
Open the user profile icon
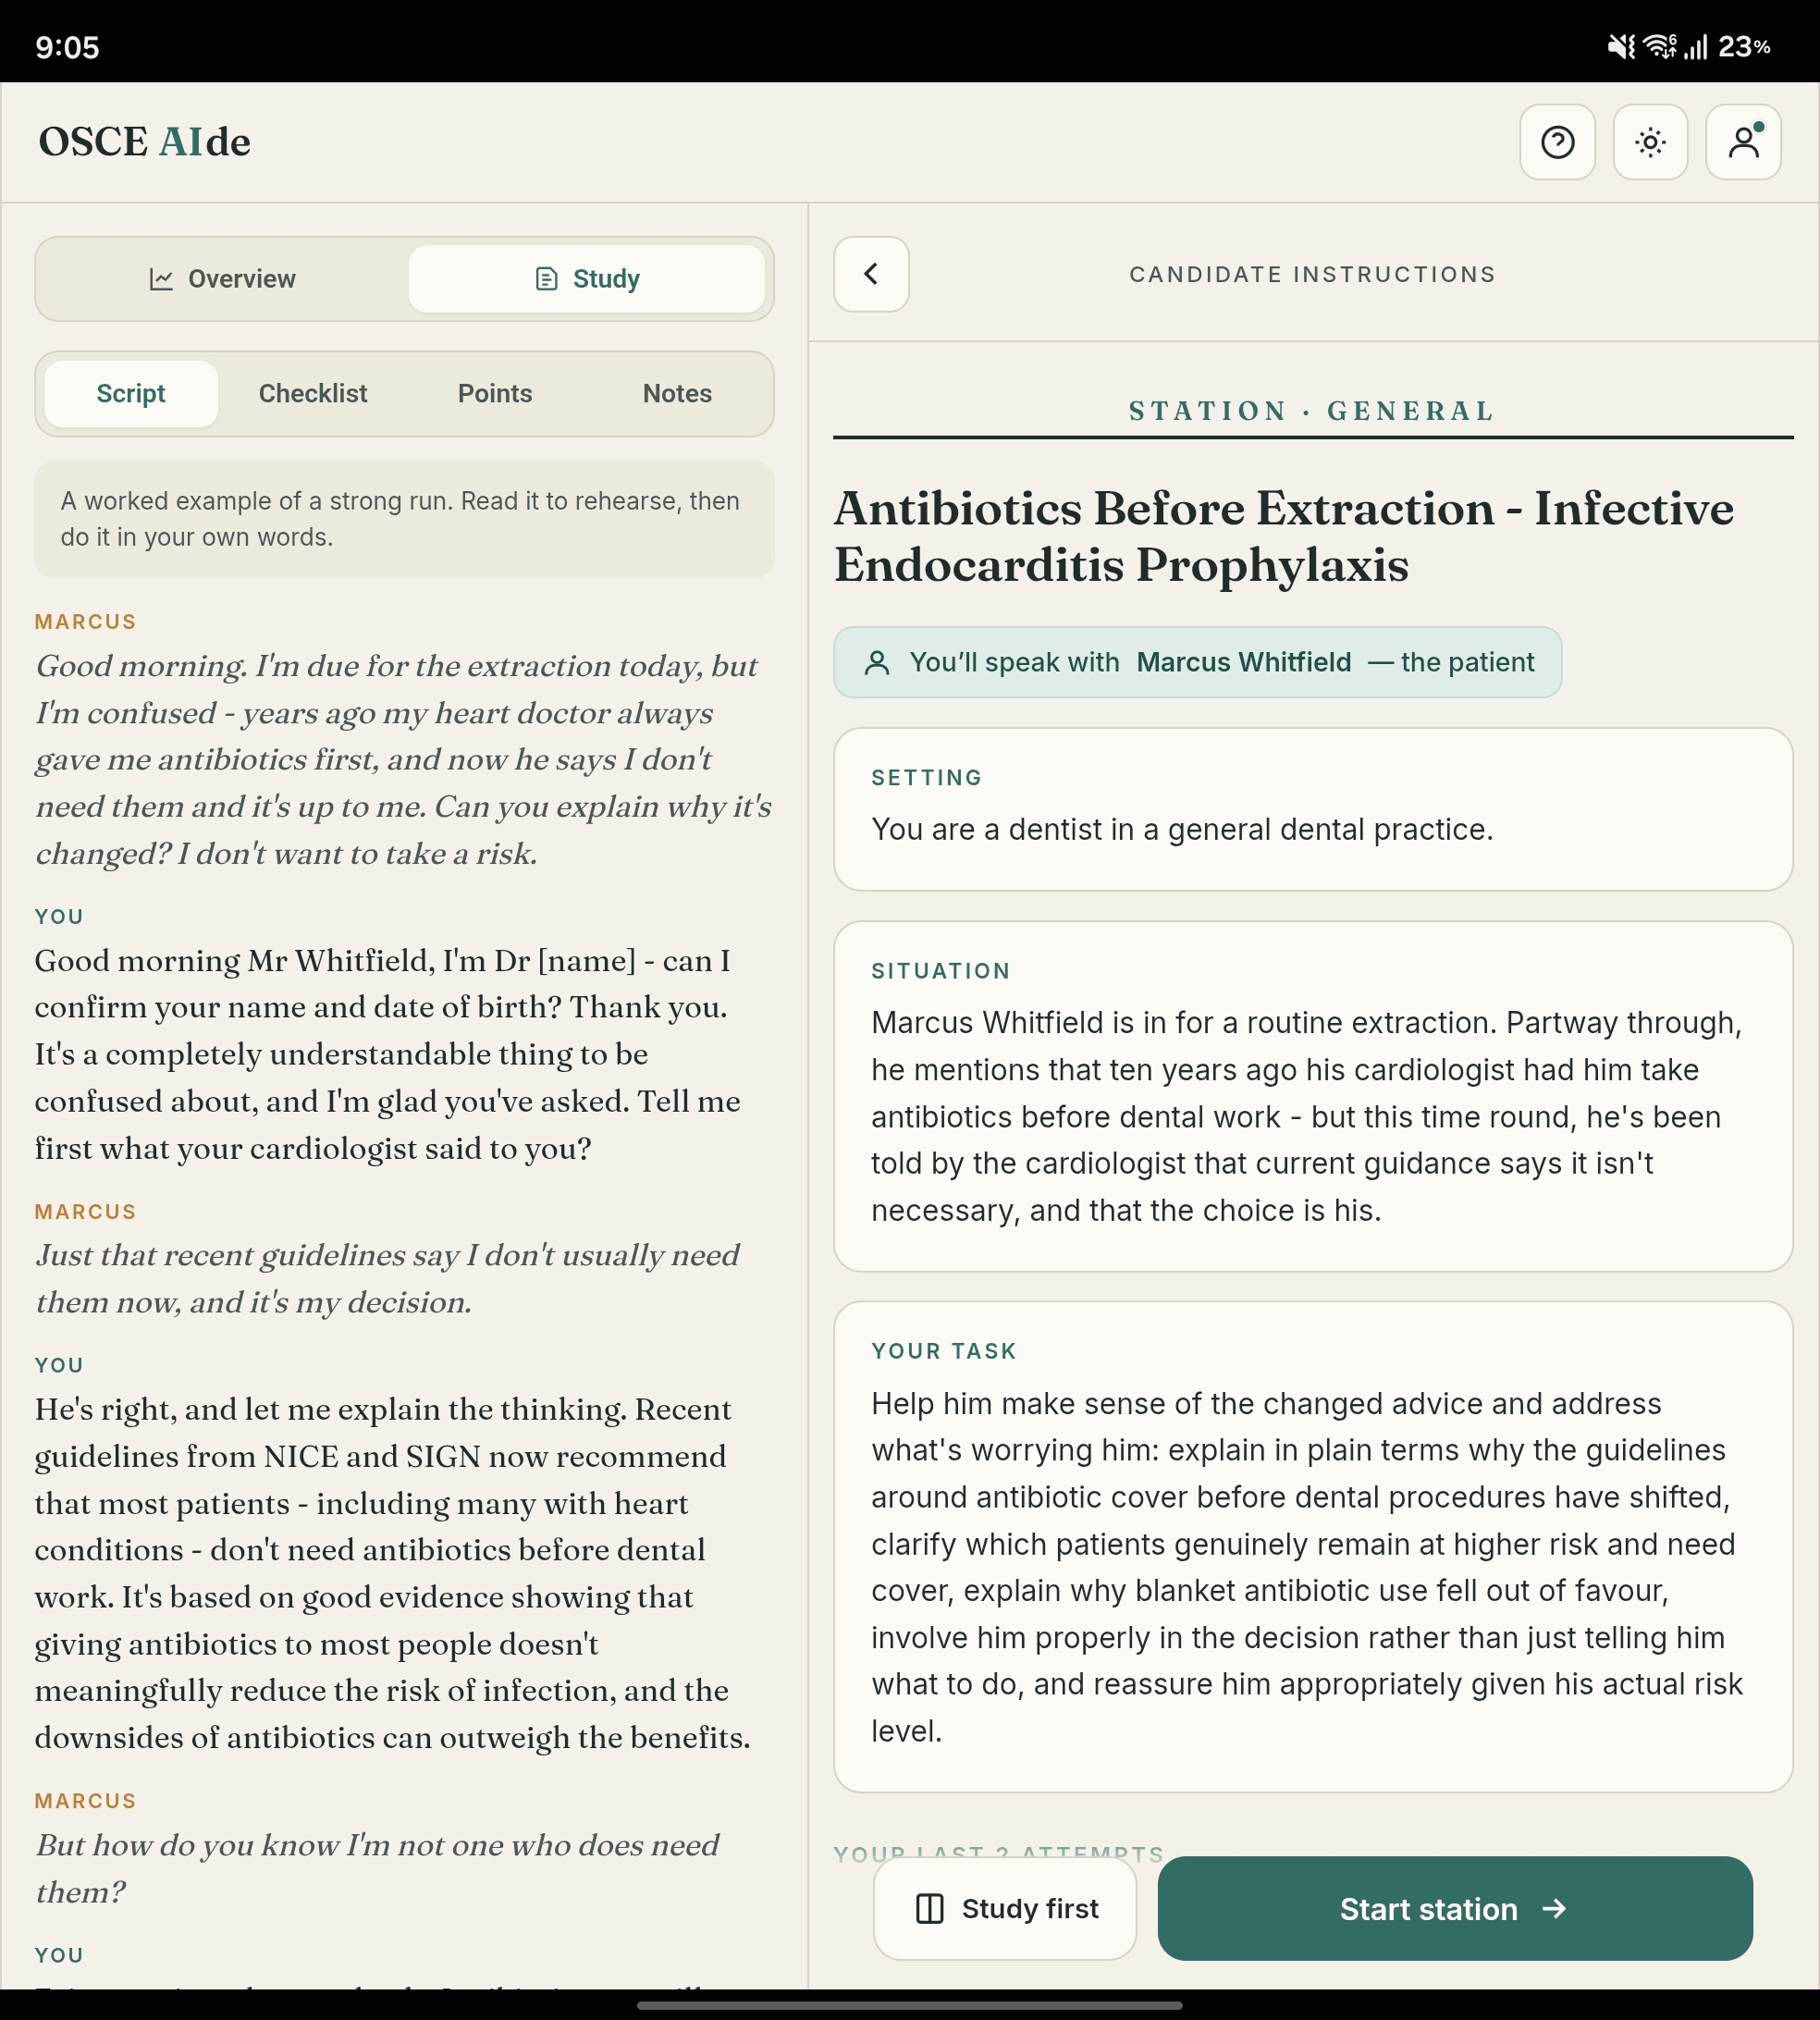[x=1743, y=142]
